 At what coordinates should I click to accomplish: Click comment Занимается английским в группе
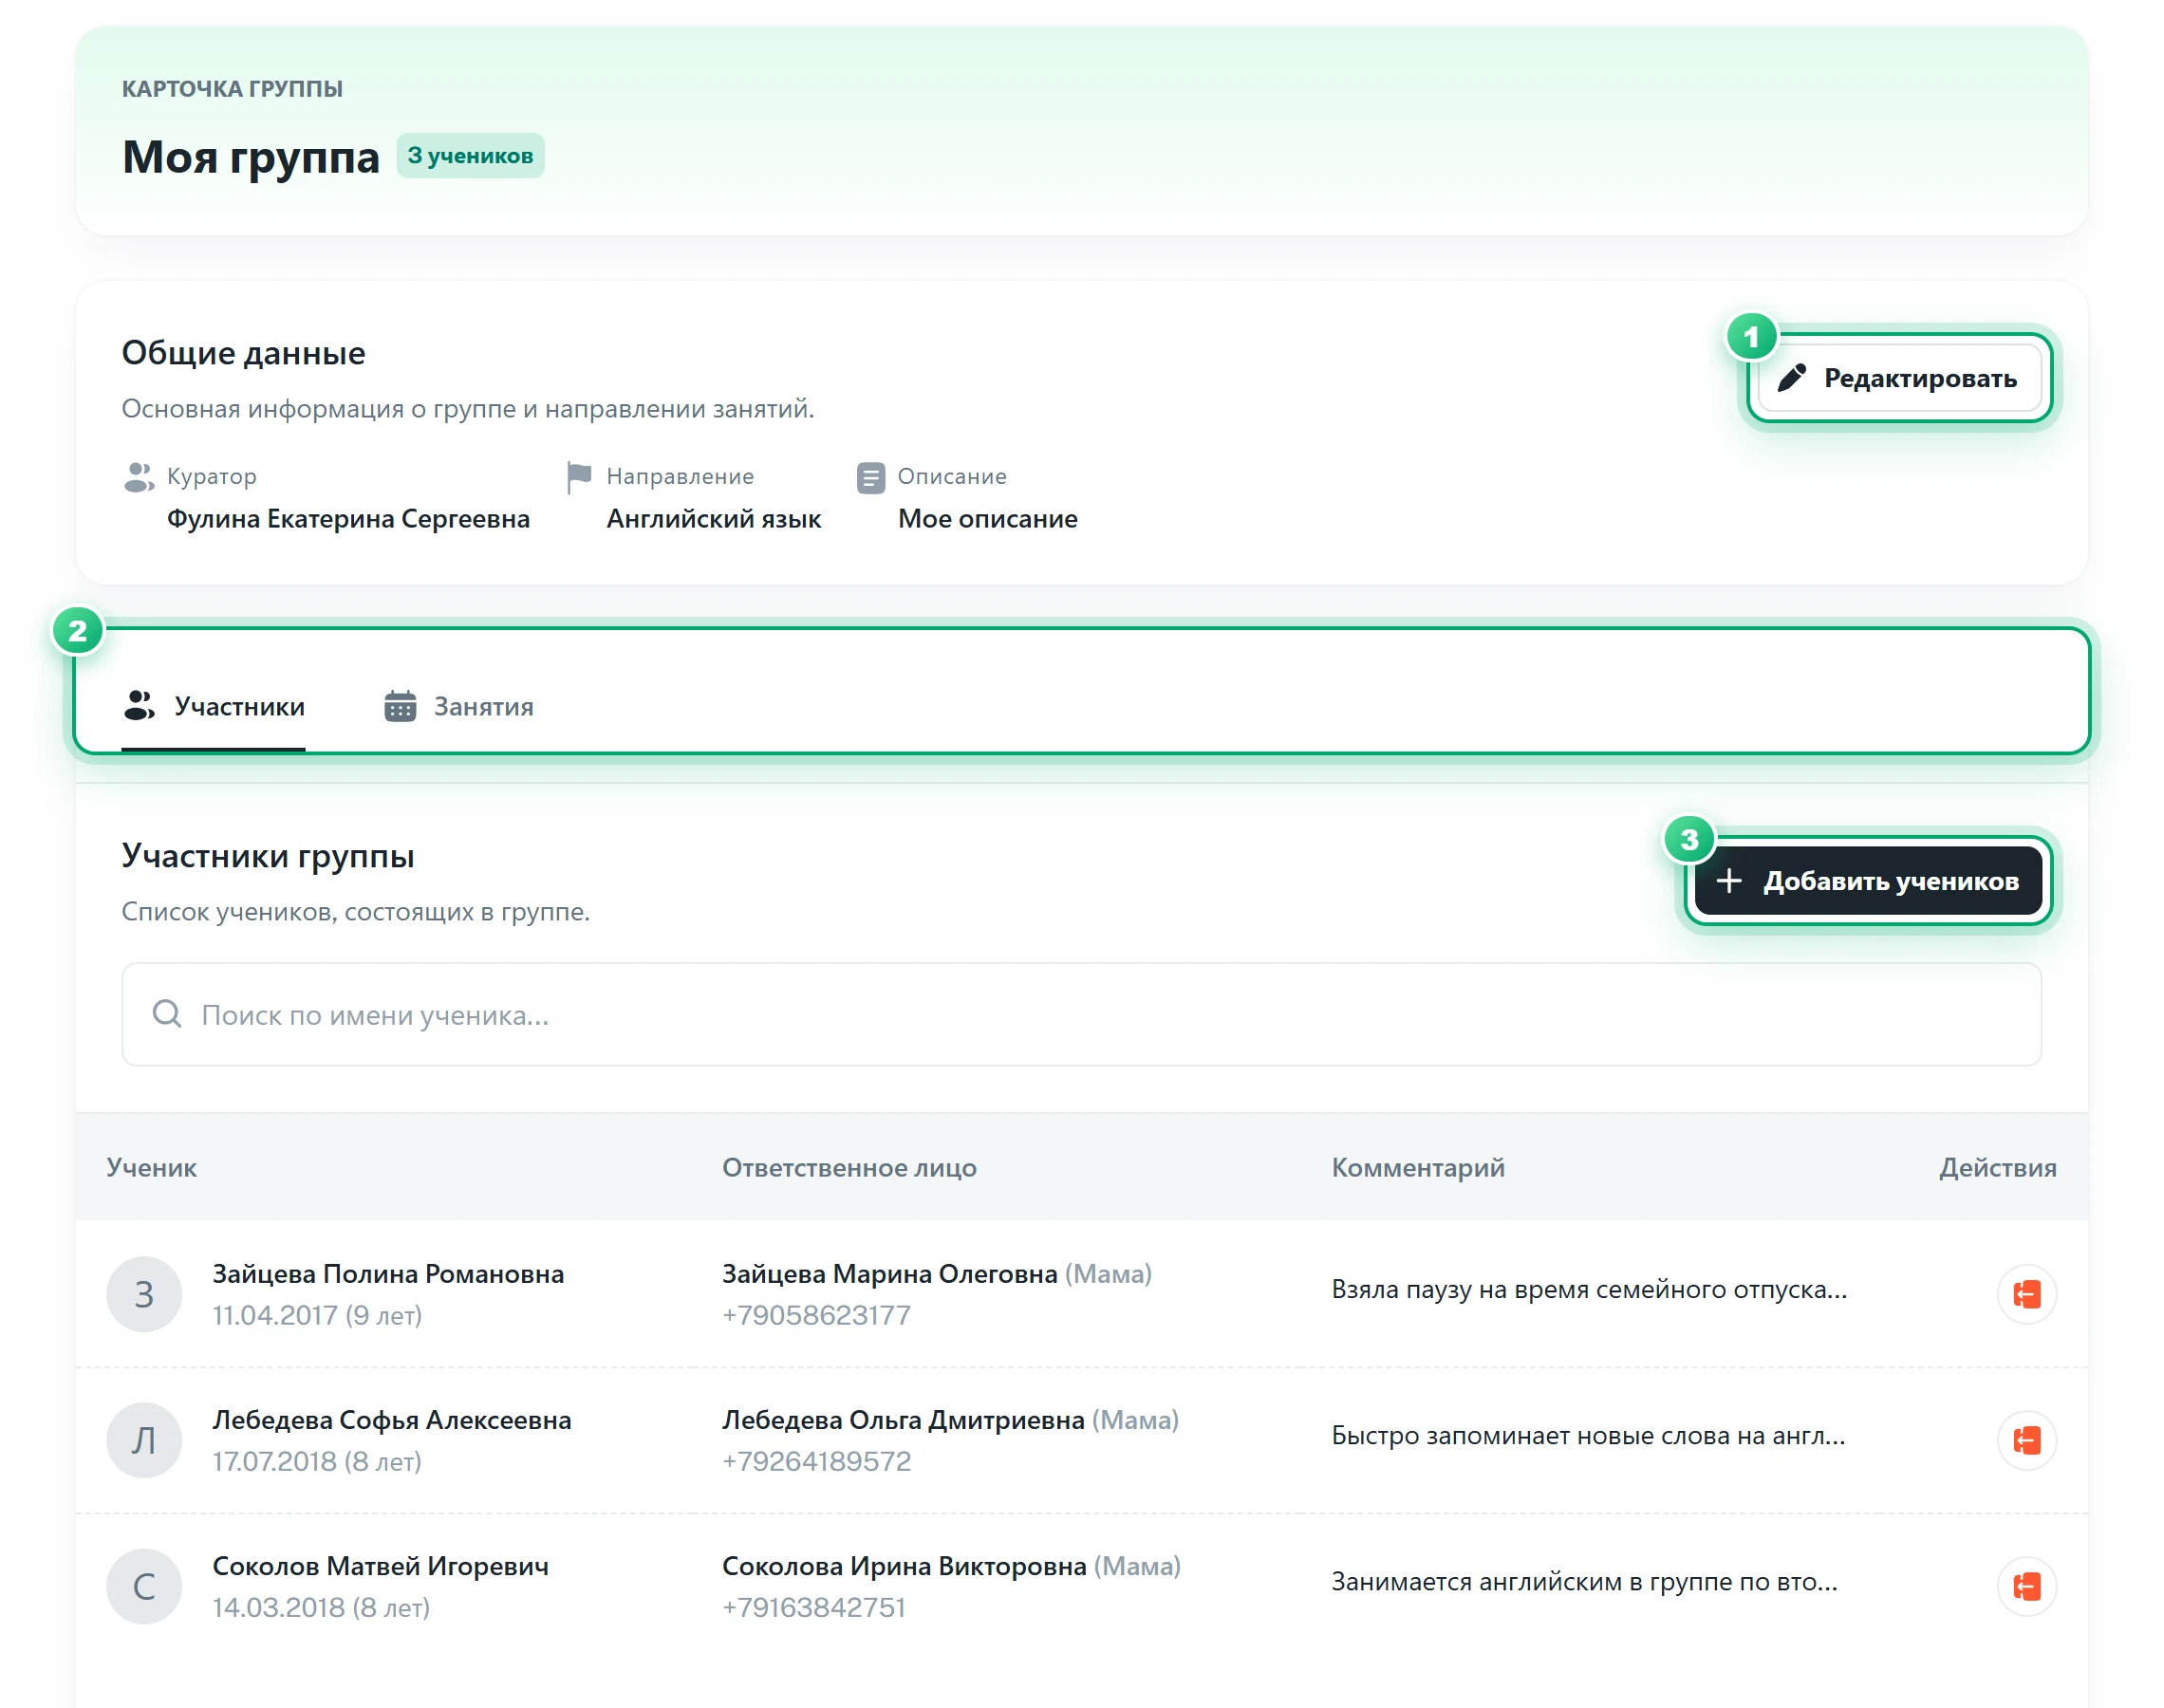[x=1584, y=1581]
